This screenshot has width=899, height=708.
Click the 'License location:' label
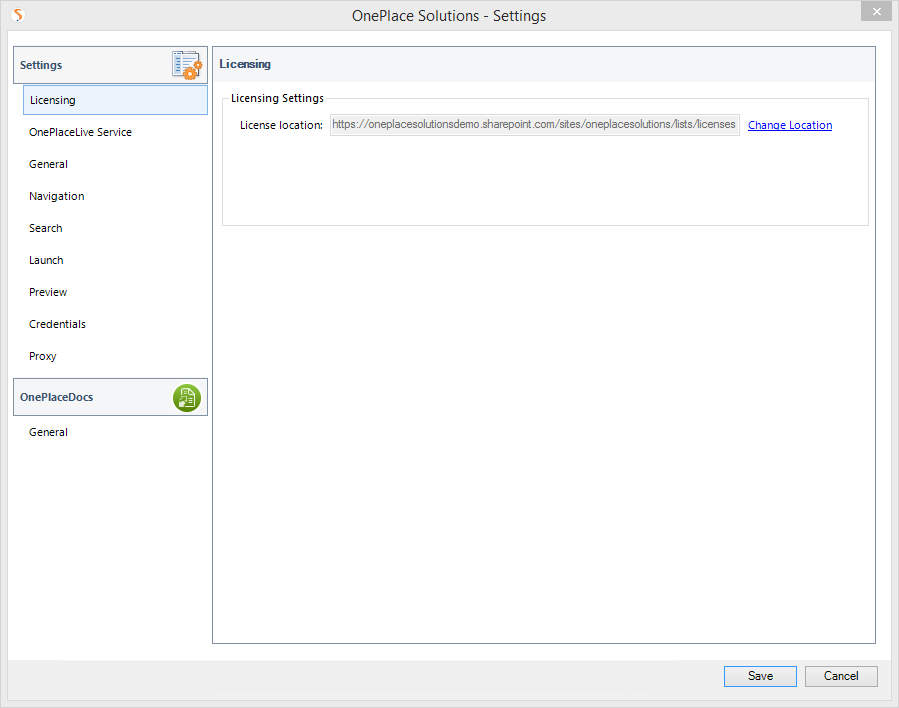[x=281, y=126]
